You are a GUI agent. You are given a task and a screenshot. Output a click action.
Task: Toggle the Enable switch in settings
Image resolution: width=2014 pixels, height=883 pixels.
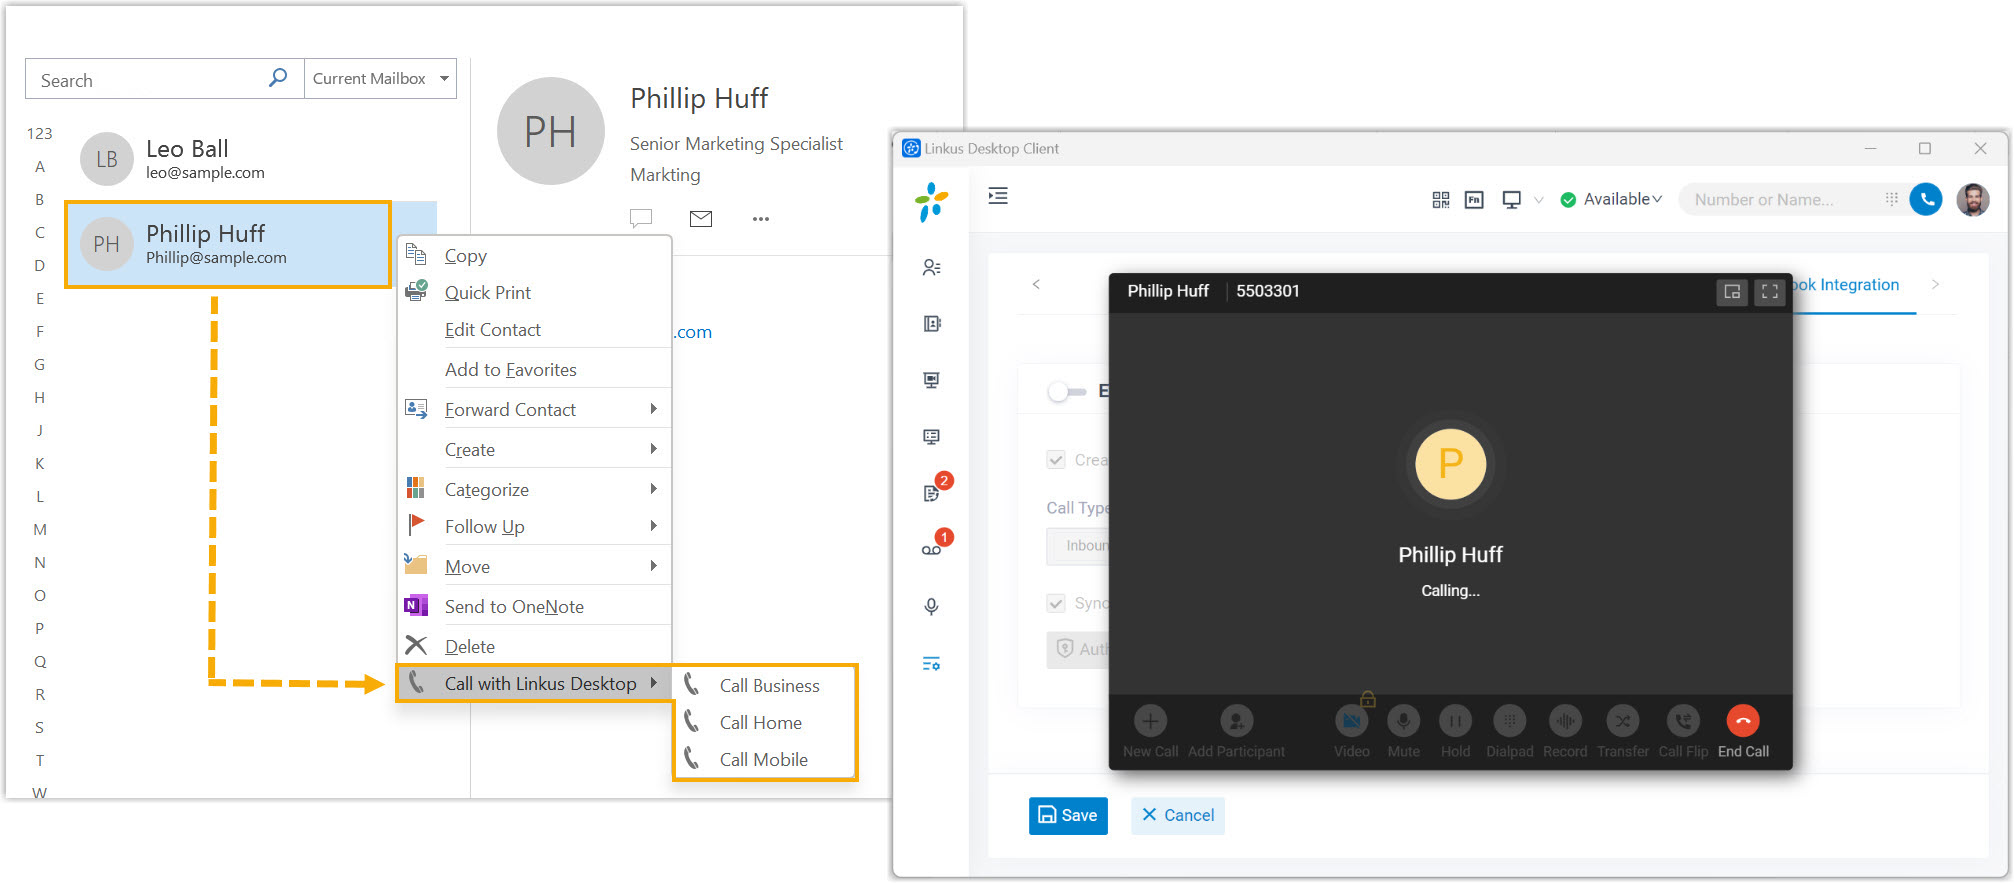coord(1067,392)
